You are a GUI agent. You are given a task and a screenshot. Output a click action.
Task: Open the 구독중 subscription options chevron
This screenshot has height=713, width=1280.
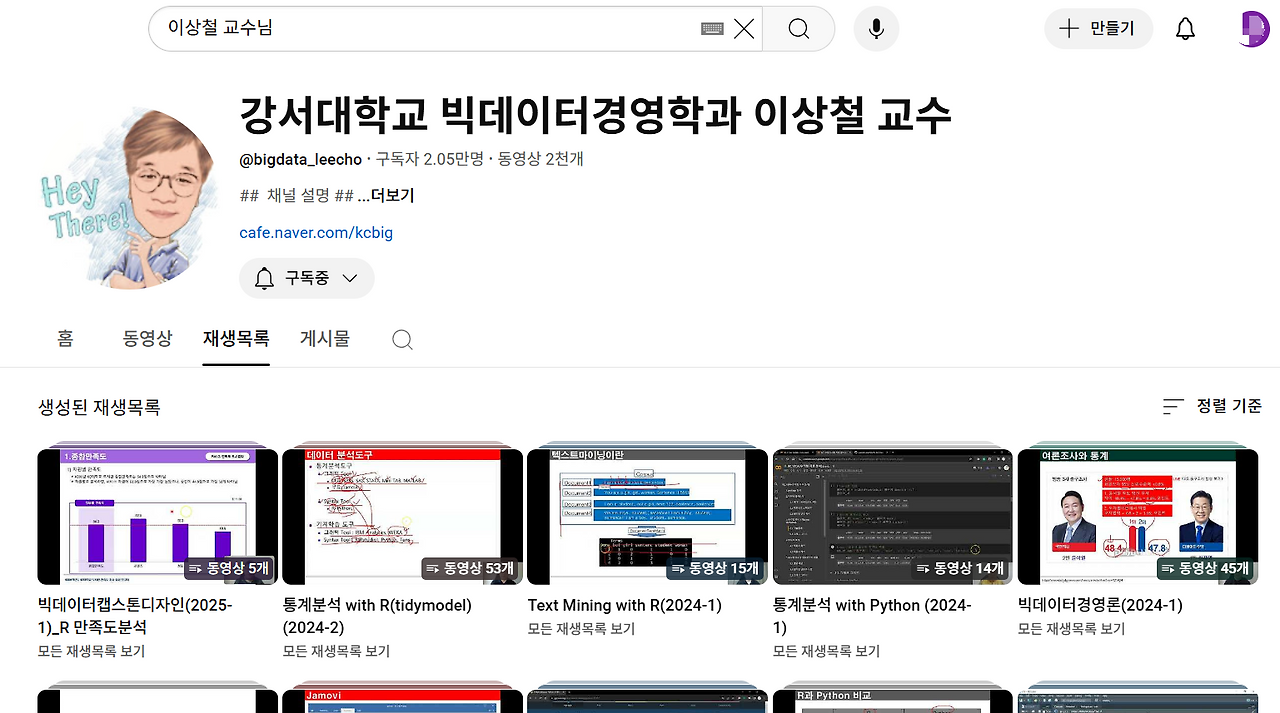pos(352,278)
